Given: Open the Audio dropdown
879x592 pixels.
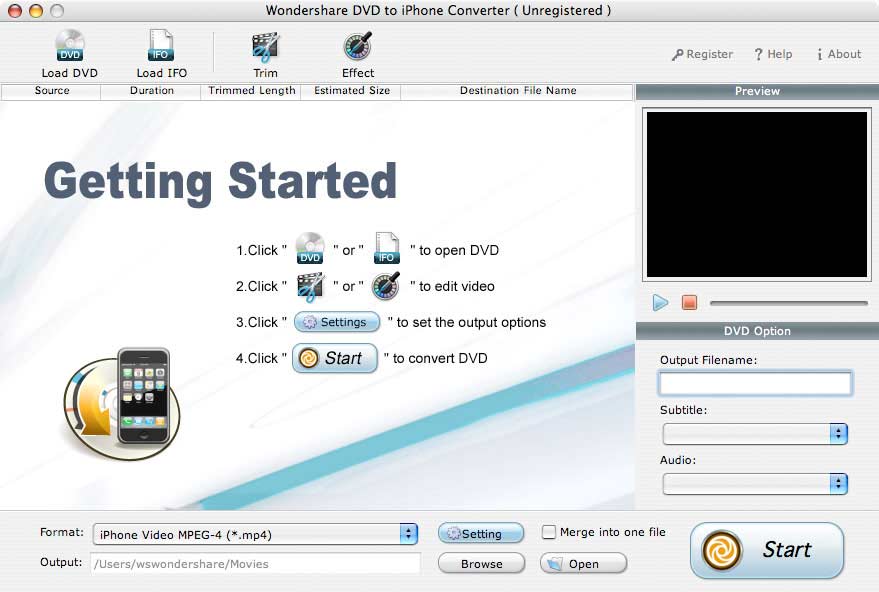Looking at the screenshot, I should tap(755, 484).
